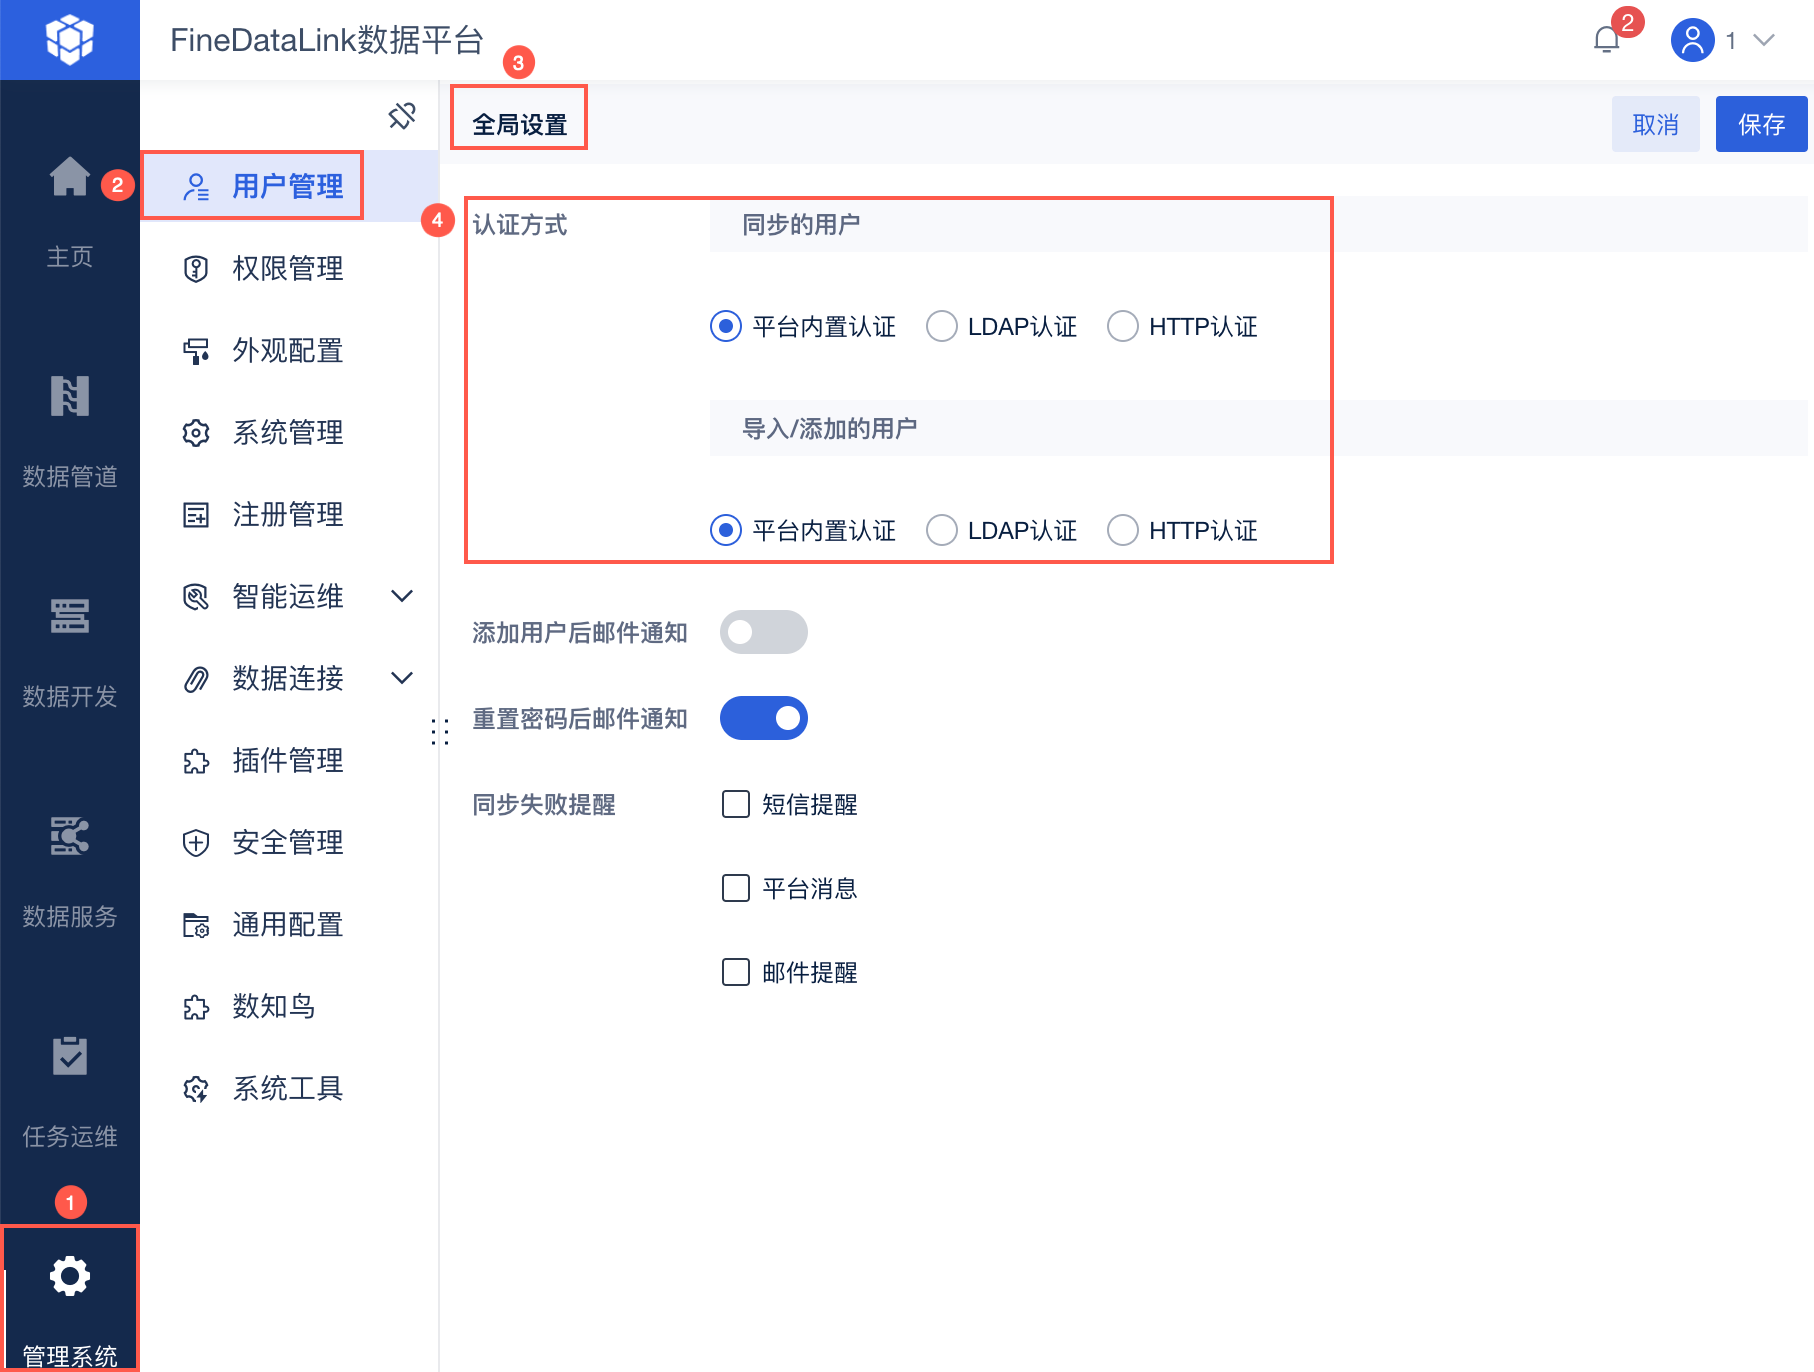Click the 注册管理 form icon

pos(196,515)
